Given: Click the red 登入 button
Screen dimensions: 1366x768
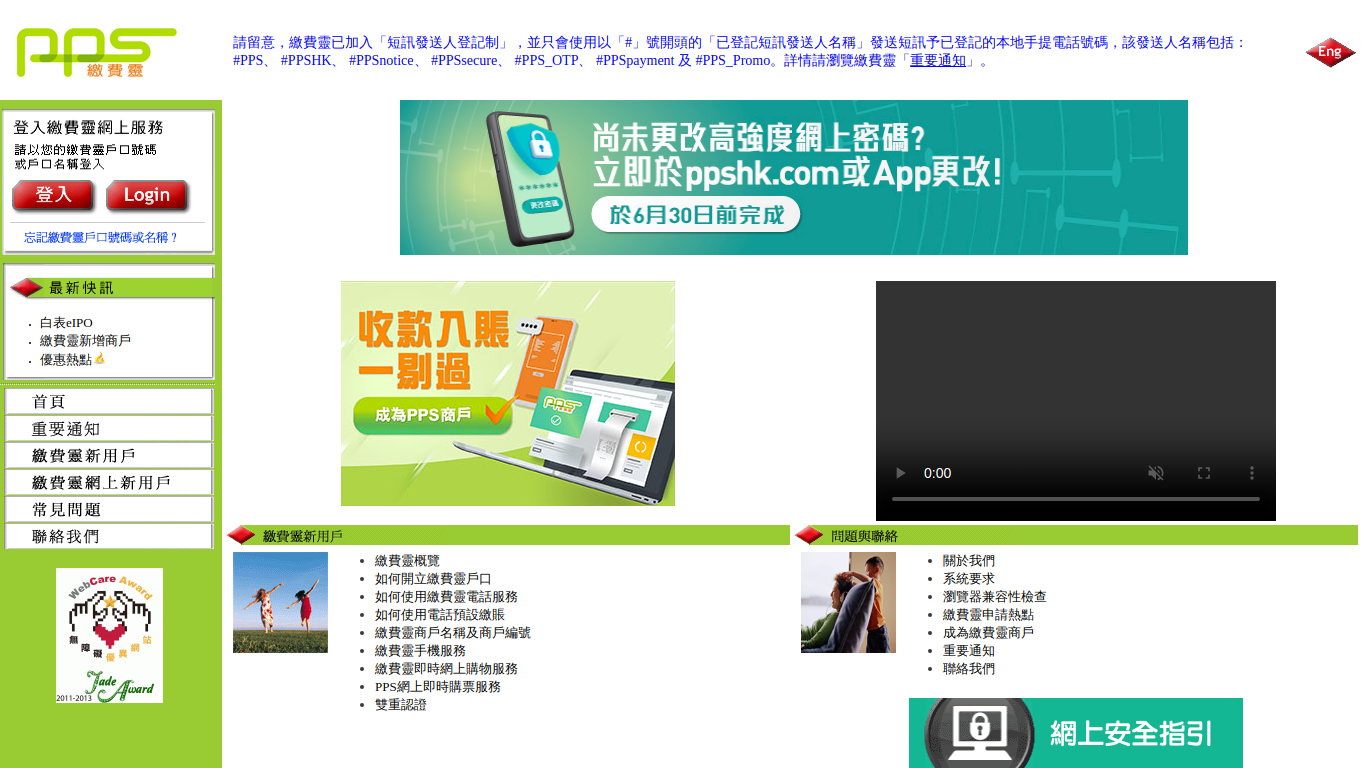Looking at the screenshot, I should [53, 196].
